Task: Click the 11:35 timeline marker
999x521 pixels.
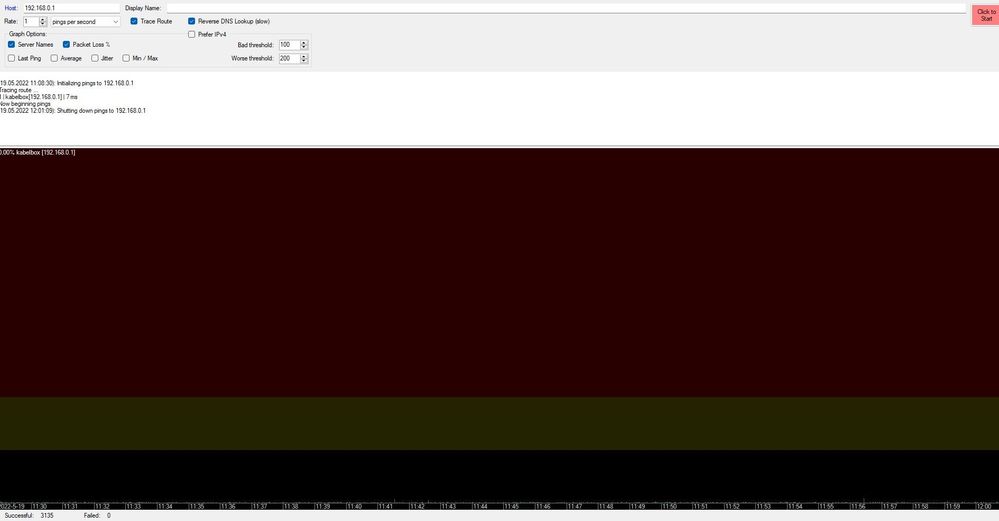Action: pos(197,506)
